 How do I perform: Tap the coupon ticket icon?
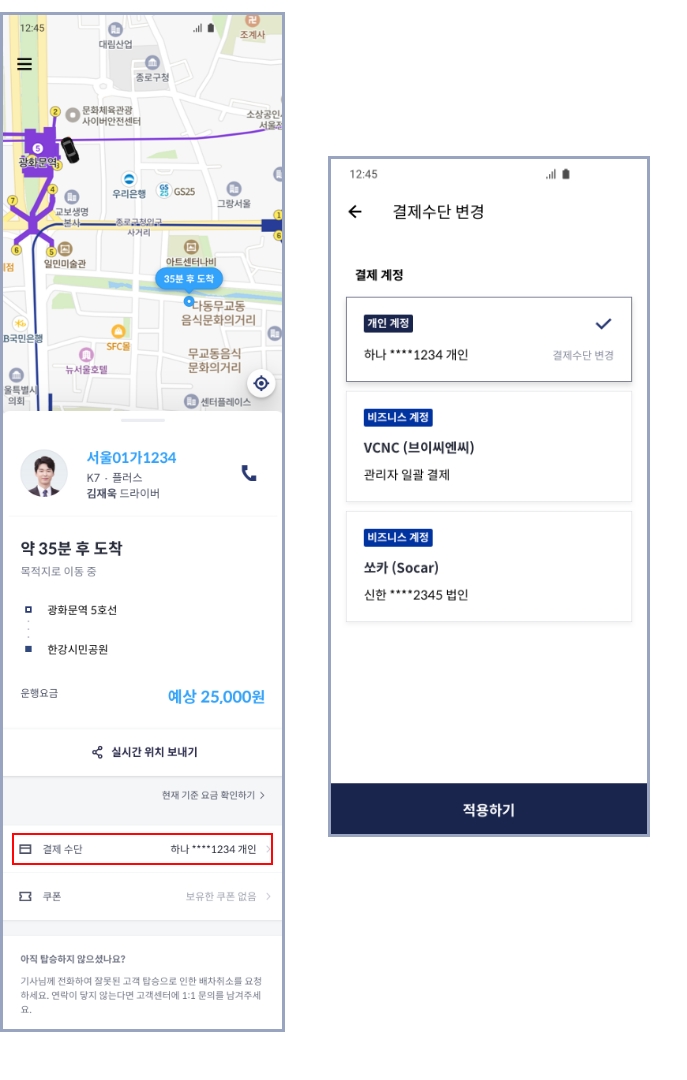(25, 896)
